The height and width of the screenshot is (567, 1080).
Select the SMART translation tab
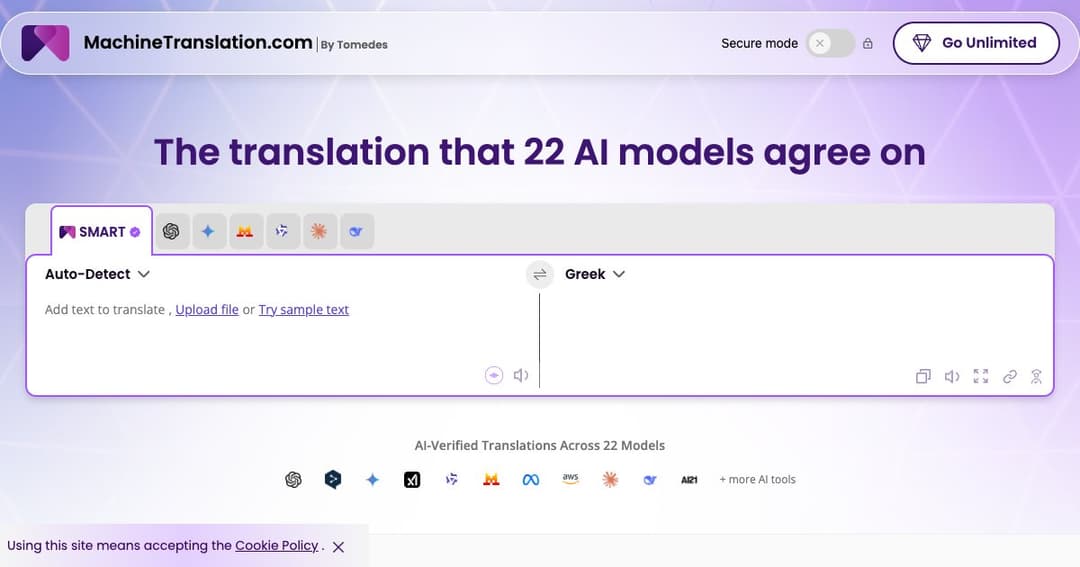coord(101,231)
